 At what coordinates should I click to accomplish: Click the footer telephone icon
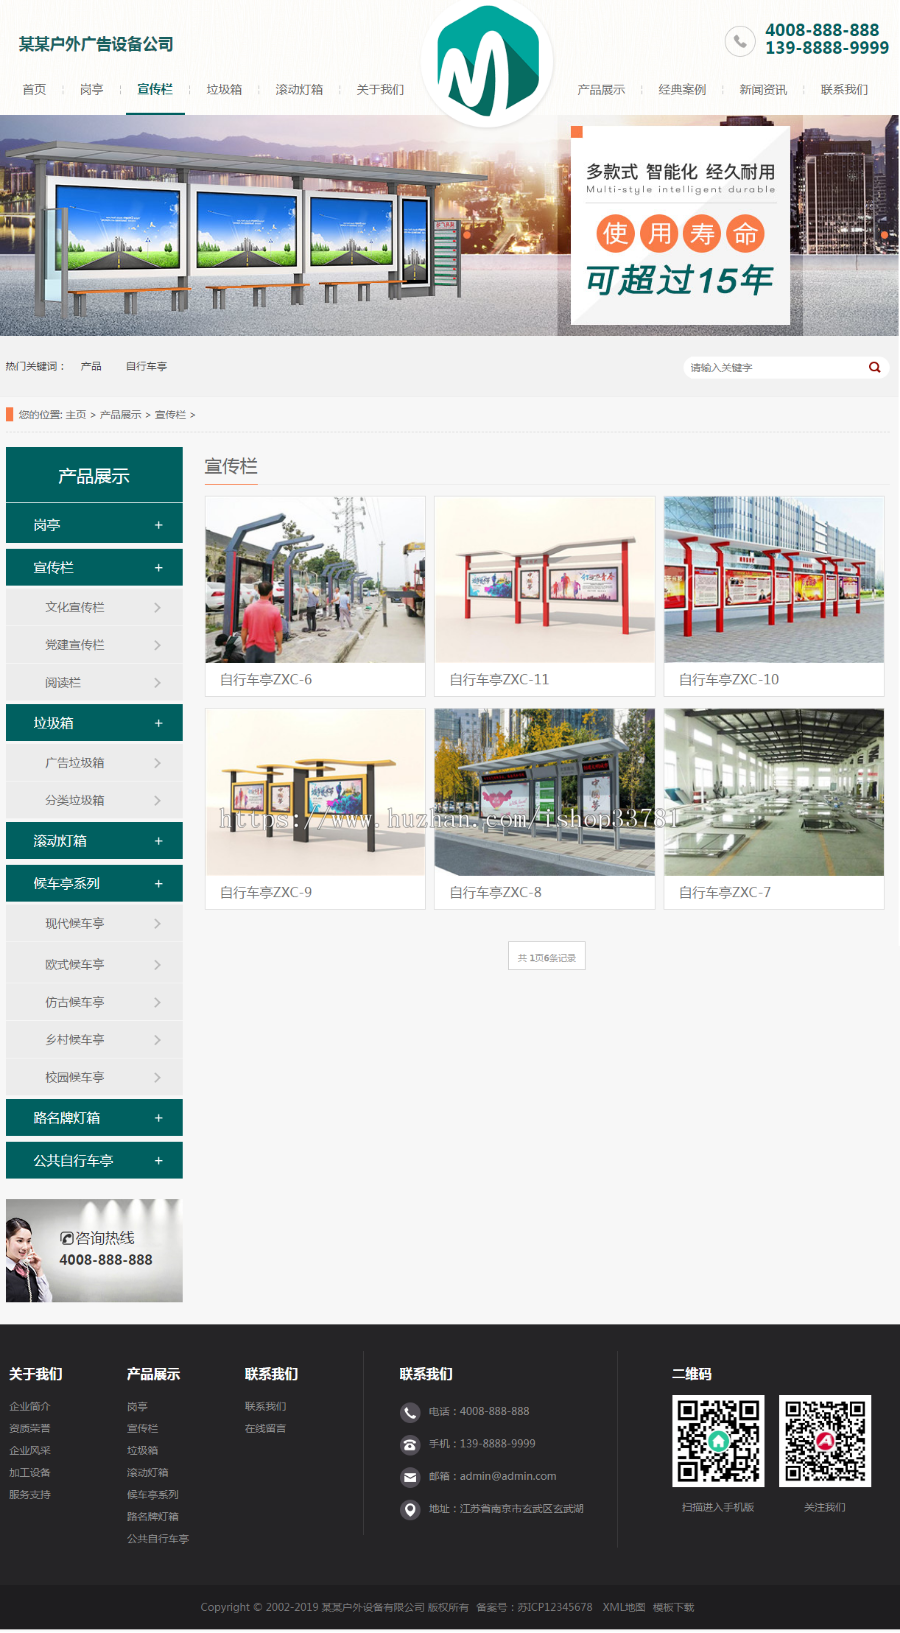tap(410, 1412)
